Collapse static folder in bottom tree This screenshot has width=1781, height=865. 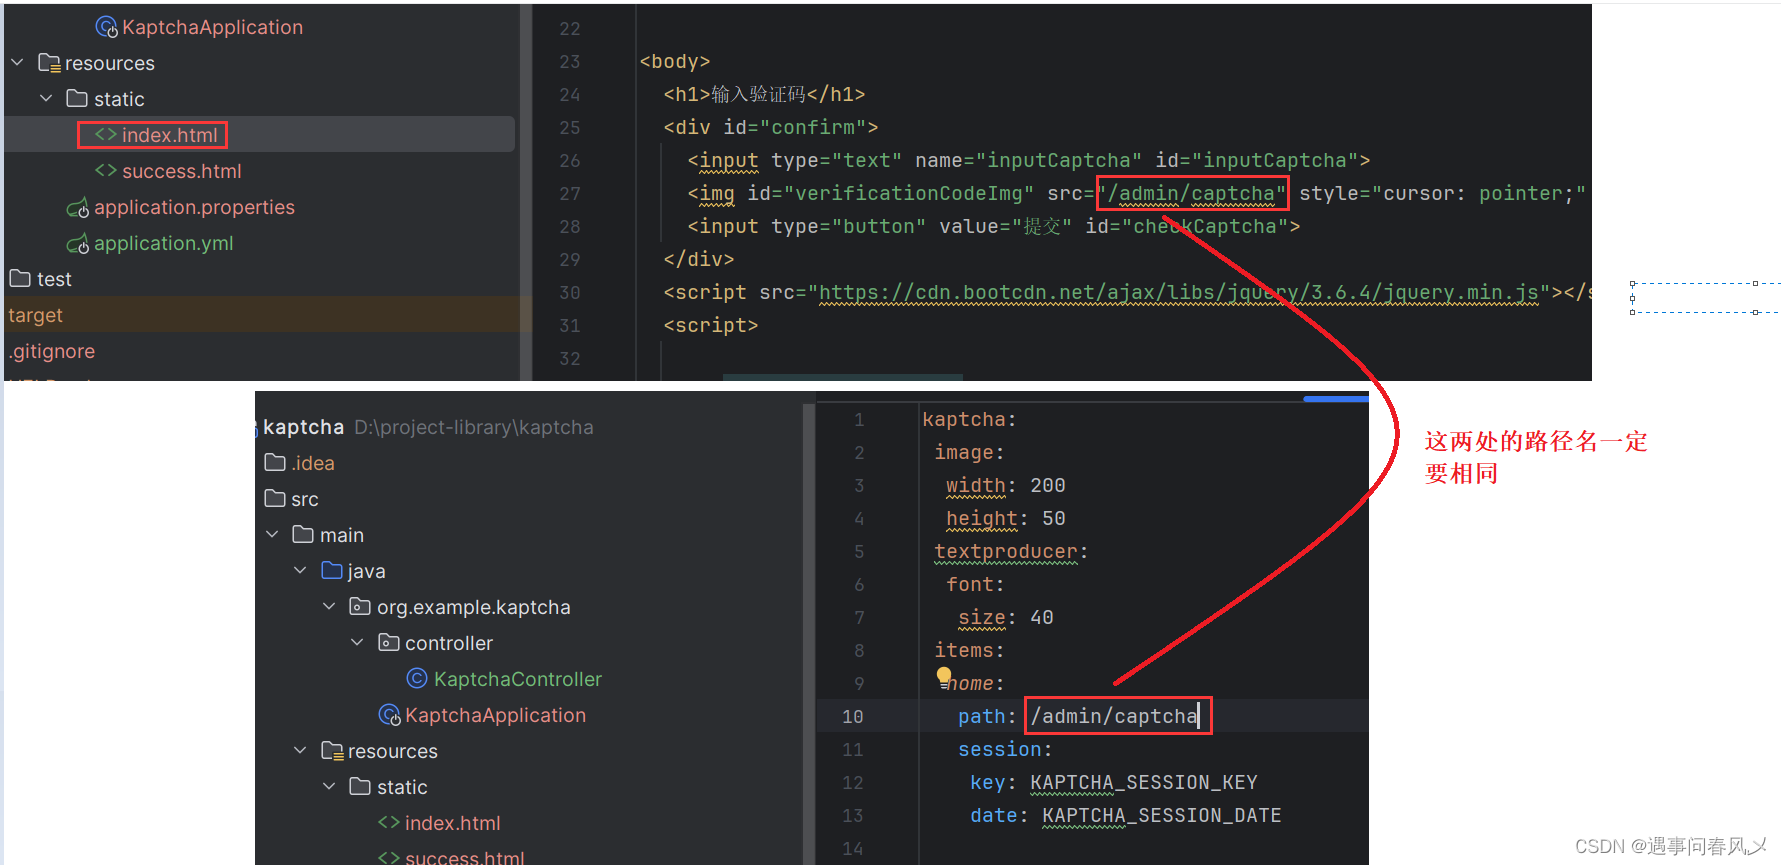point(329,786)
